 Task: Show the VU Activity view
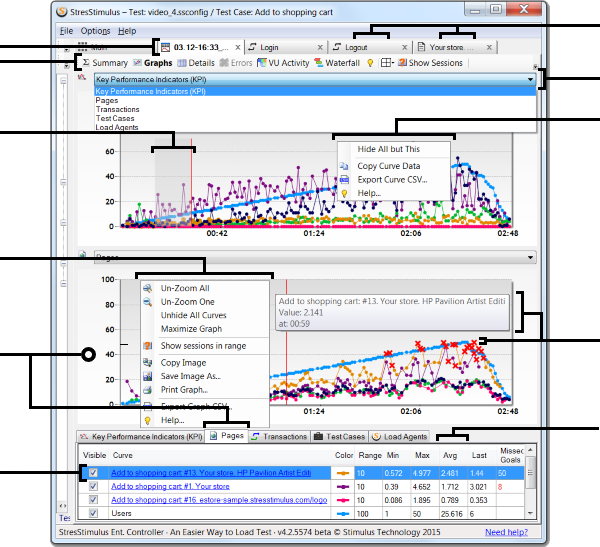coord(283,63)
